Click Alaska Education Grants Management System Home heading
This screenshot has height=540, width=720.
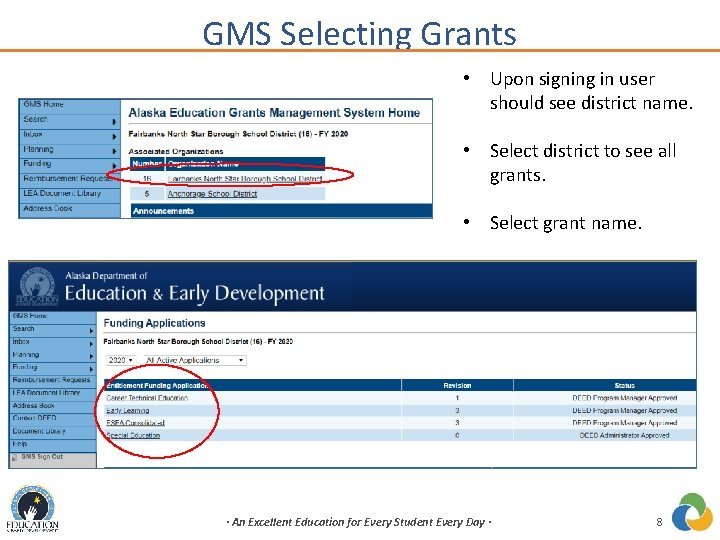(x=274, y=112)
